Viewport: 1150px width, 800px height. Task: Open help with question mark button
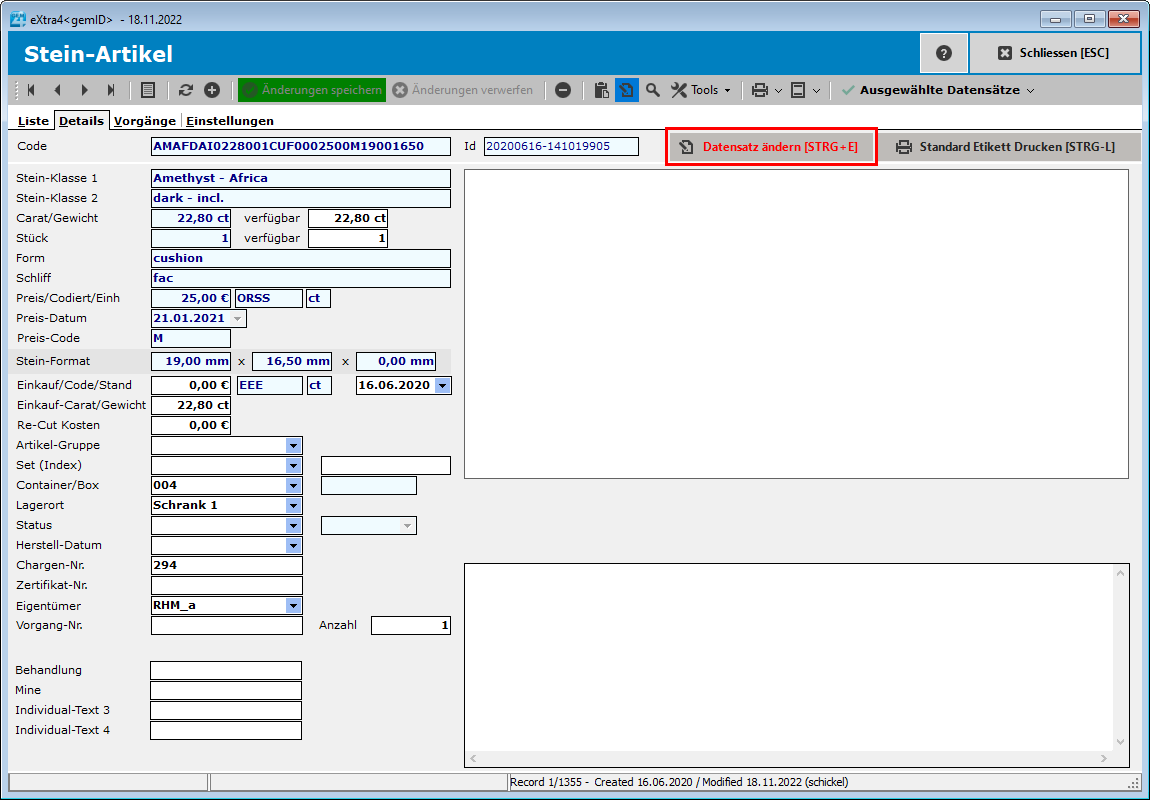pyautogui.click(x=944, y=53)
